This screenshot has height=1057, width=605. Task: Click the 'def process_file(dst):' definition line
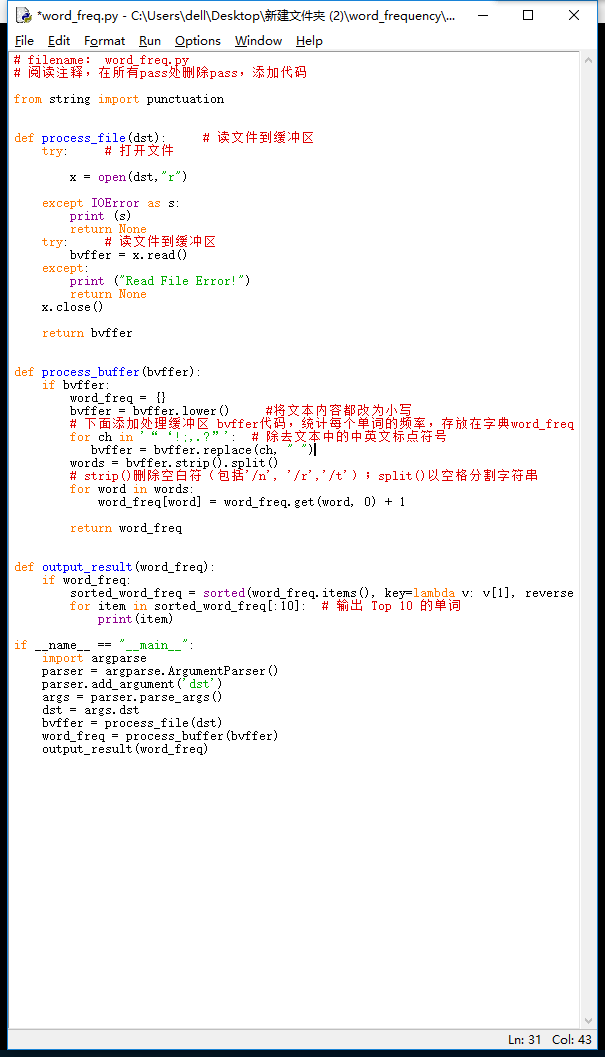pyautogui.click(x=90, y=138)
